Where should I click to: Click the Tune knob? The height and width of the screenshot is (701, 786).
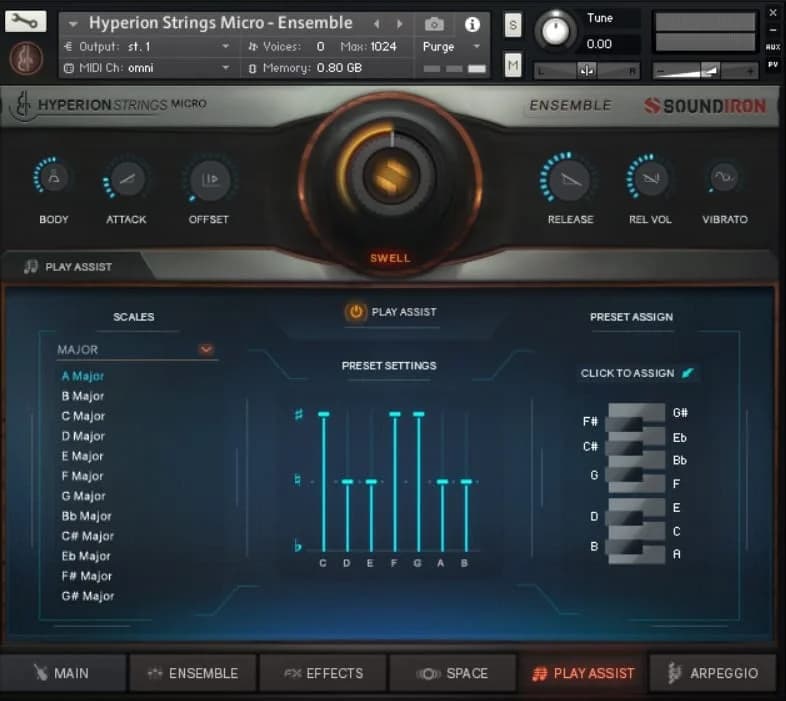(555, 31)
